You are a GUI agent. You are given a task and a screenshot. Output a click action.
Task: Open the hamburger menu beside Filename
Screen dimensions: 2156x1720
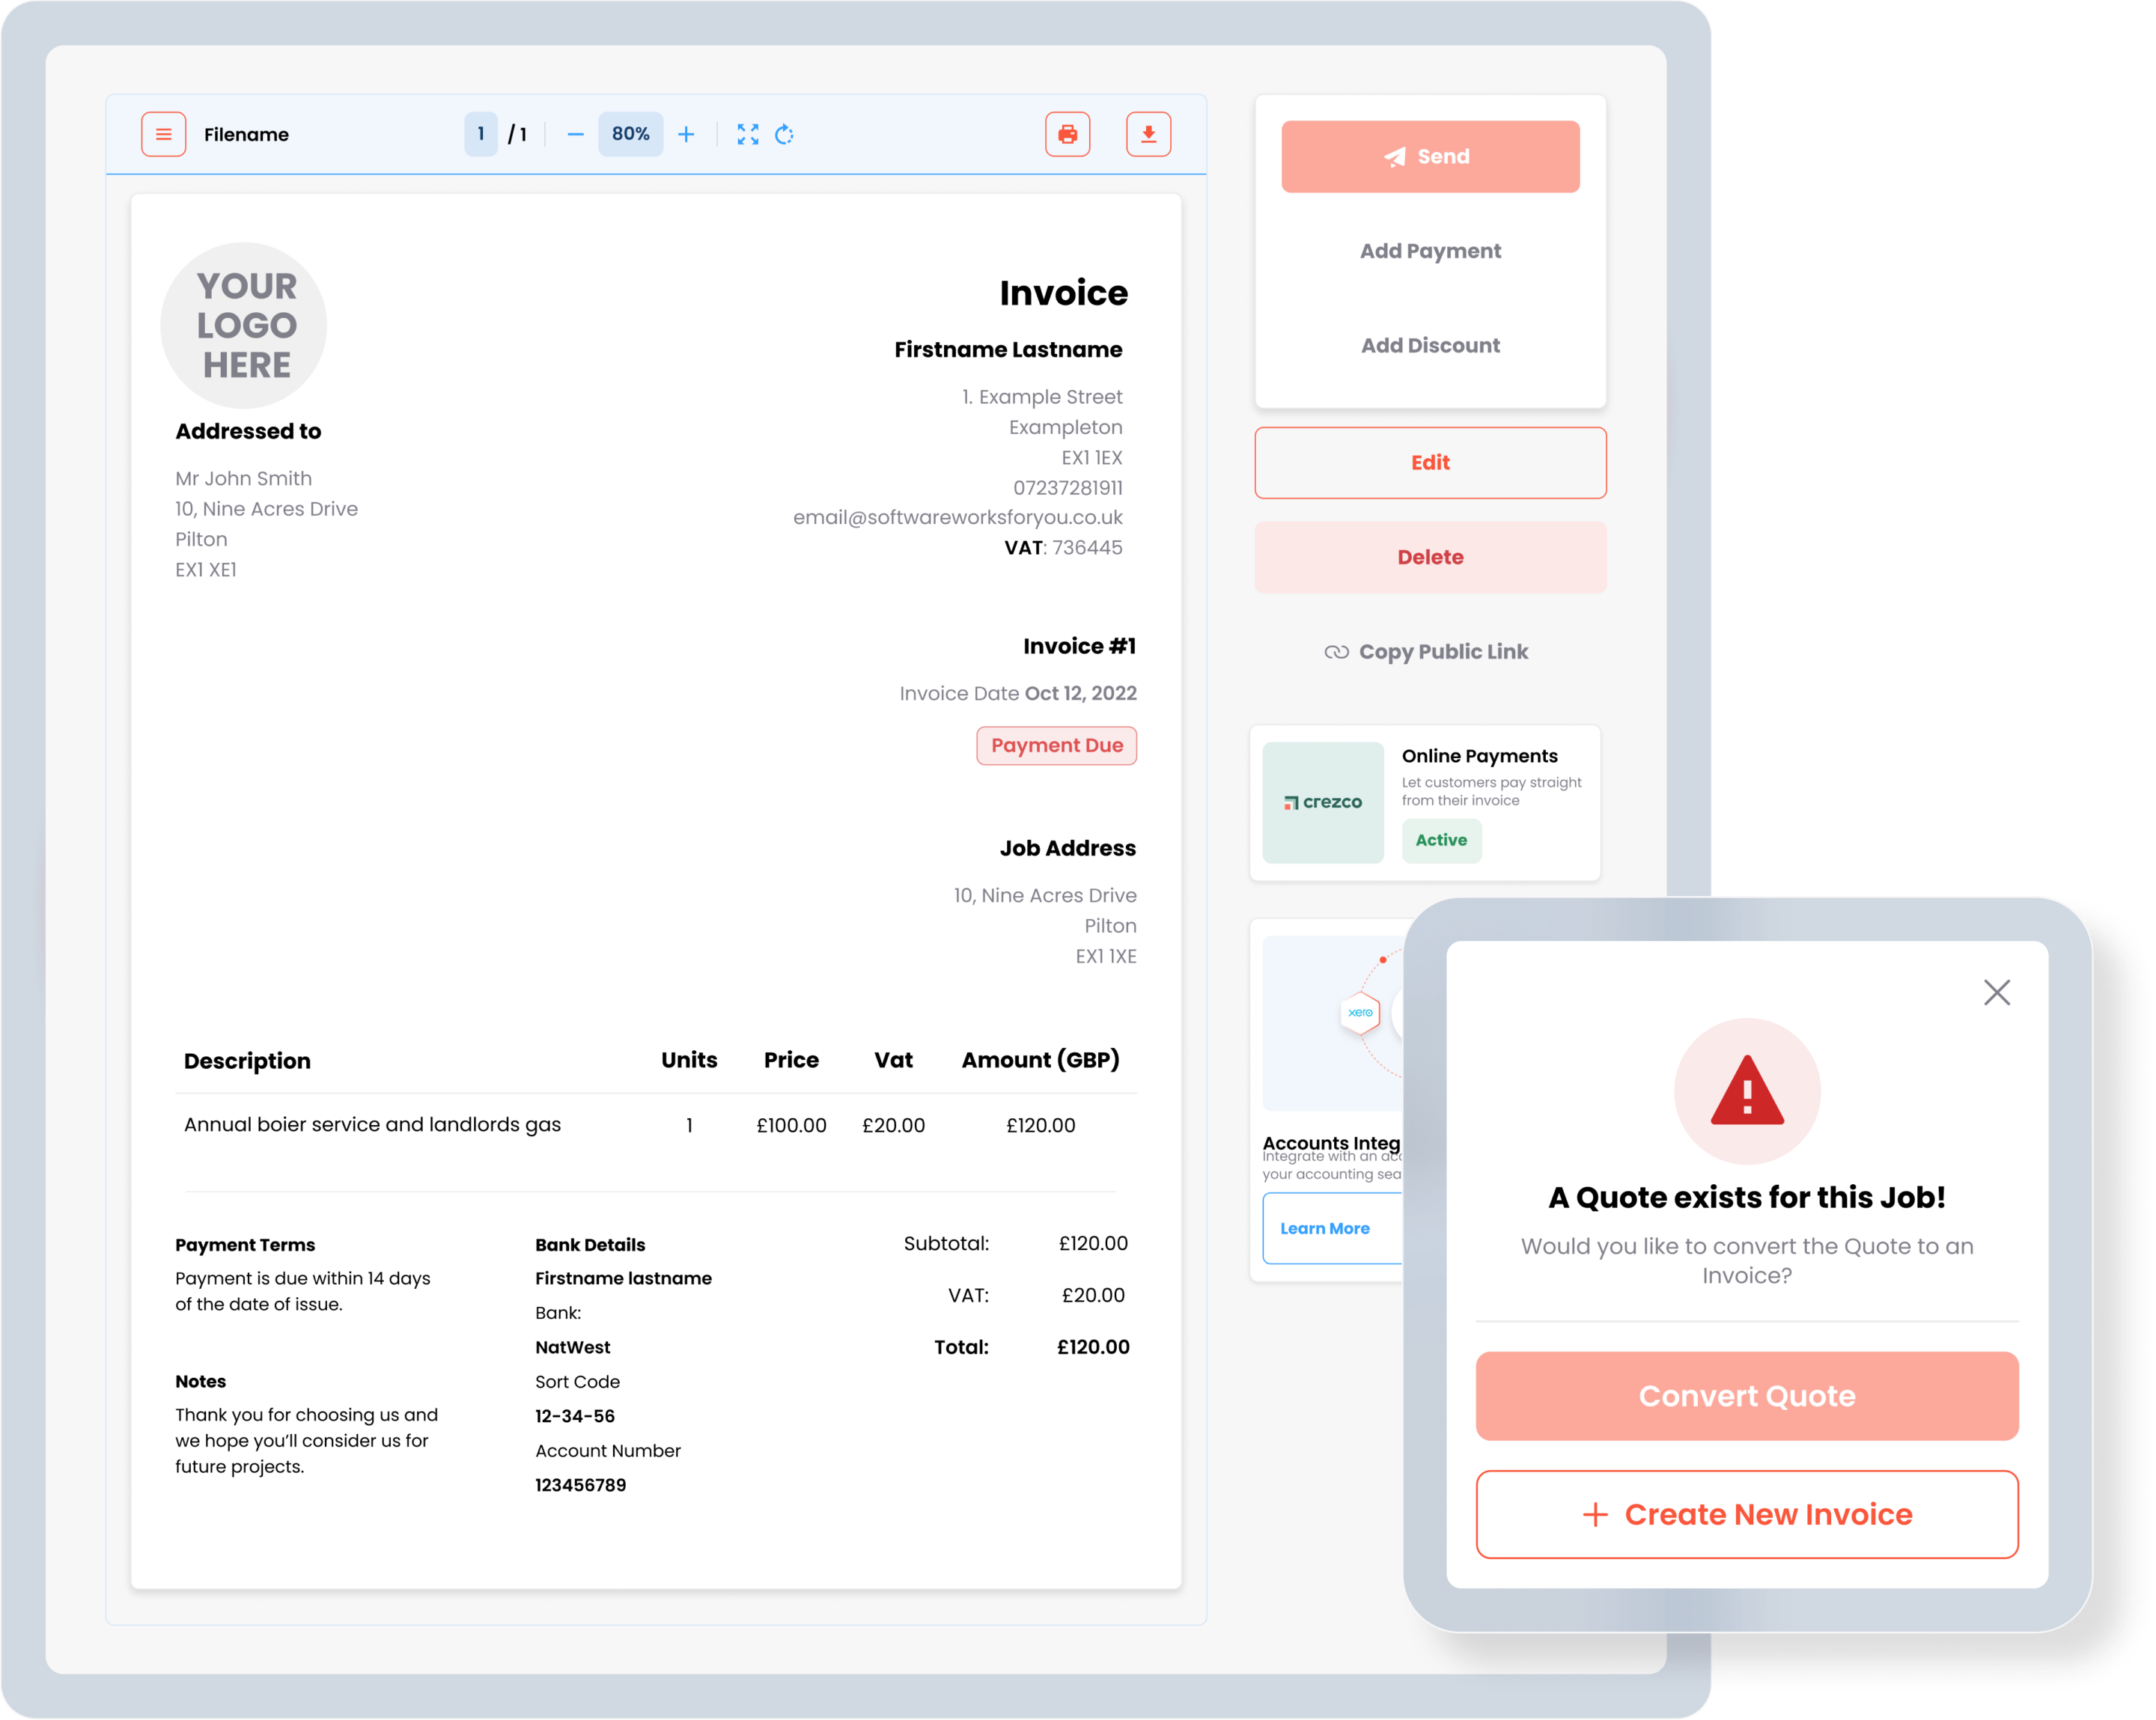point(163,134)
